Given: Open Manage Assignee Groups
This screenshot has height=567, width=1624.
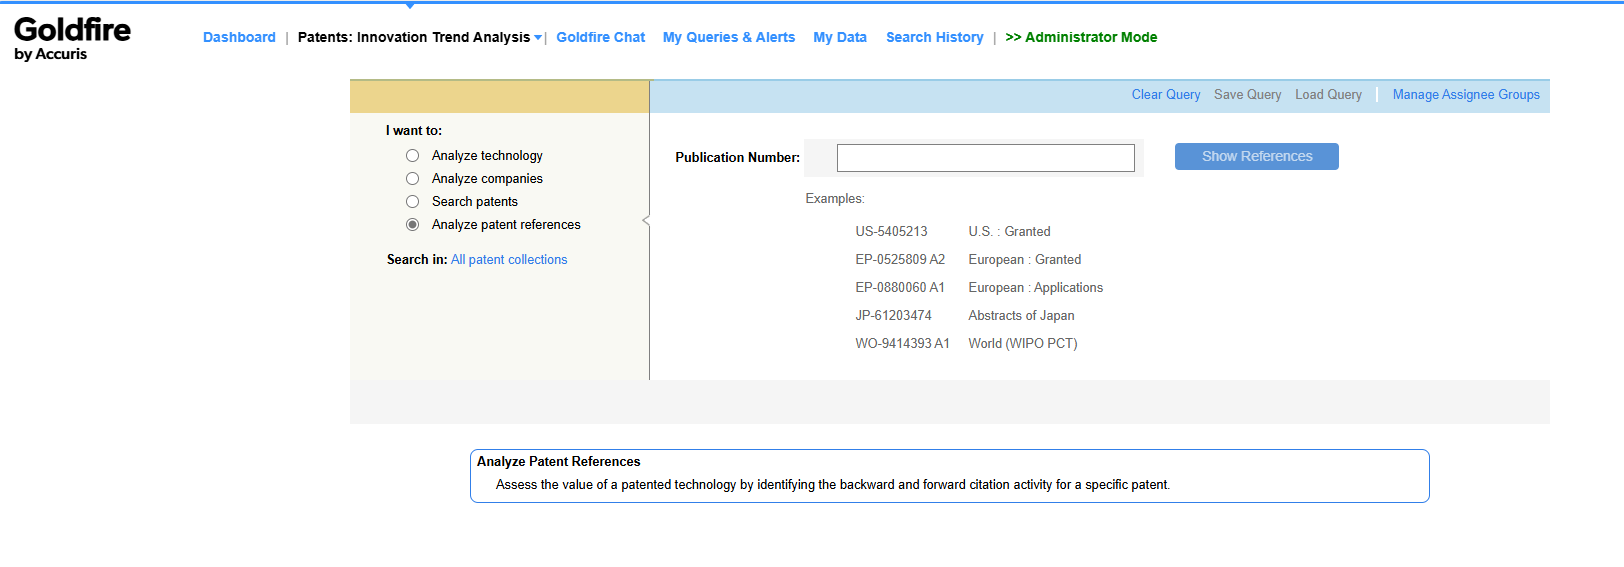Looking at the screenshot, I should click(1465, 95).
